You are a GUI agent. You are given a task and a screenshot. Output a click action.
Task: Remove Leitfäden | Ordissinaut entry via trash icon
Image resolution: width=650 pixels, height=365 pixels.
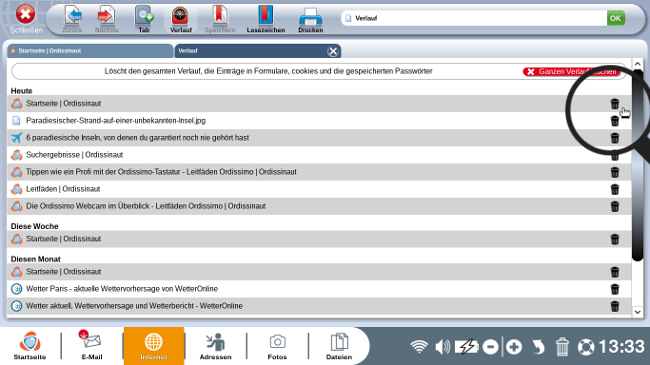(615, 189)
